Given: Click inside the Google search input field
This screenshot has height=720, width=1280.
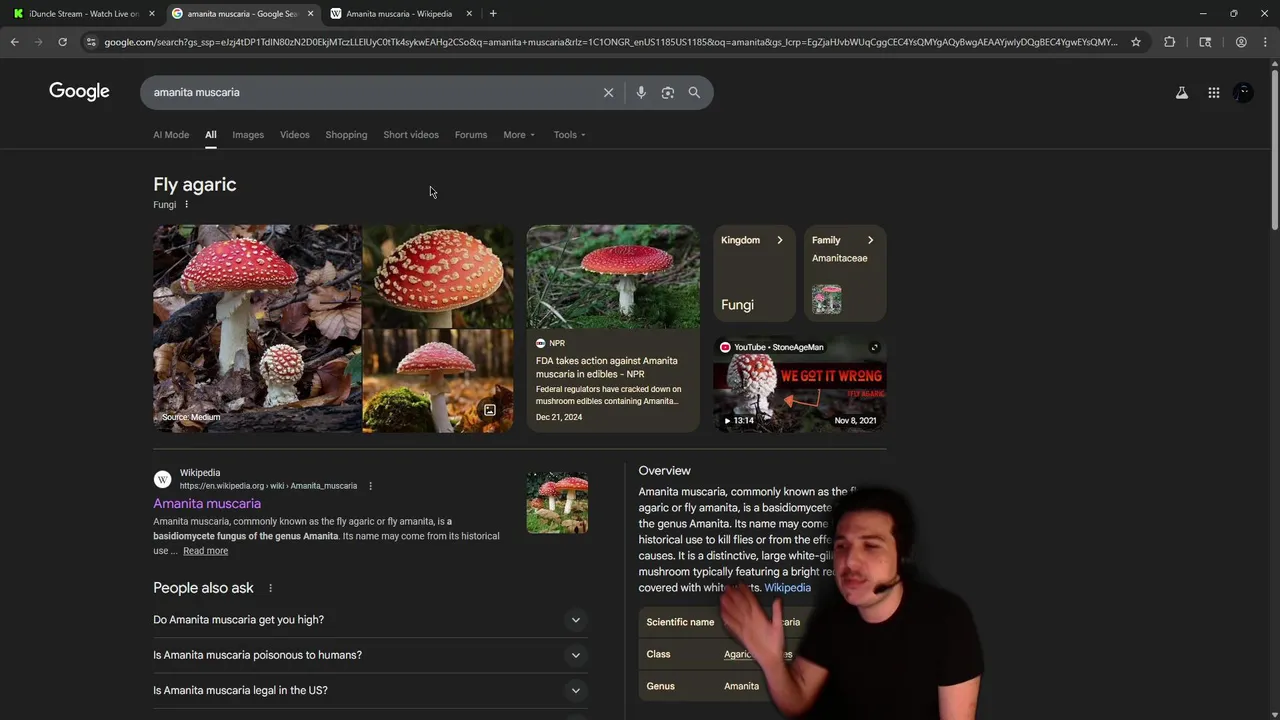Looking at the screenshot, I should (370, 92).
